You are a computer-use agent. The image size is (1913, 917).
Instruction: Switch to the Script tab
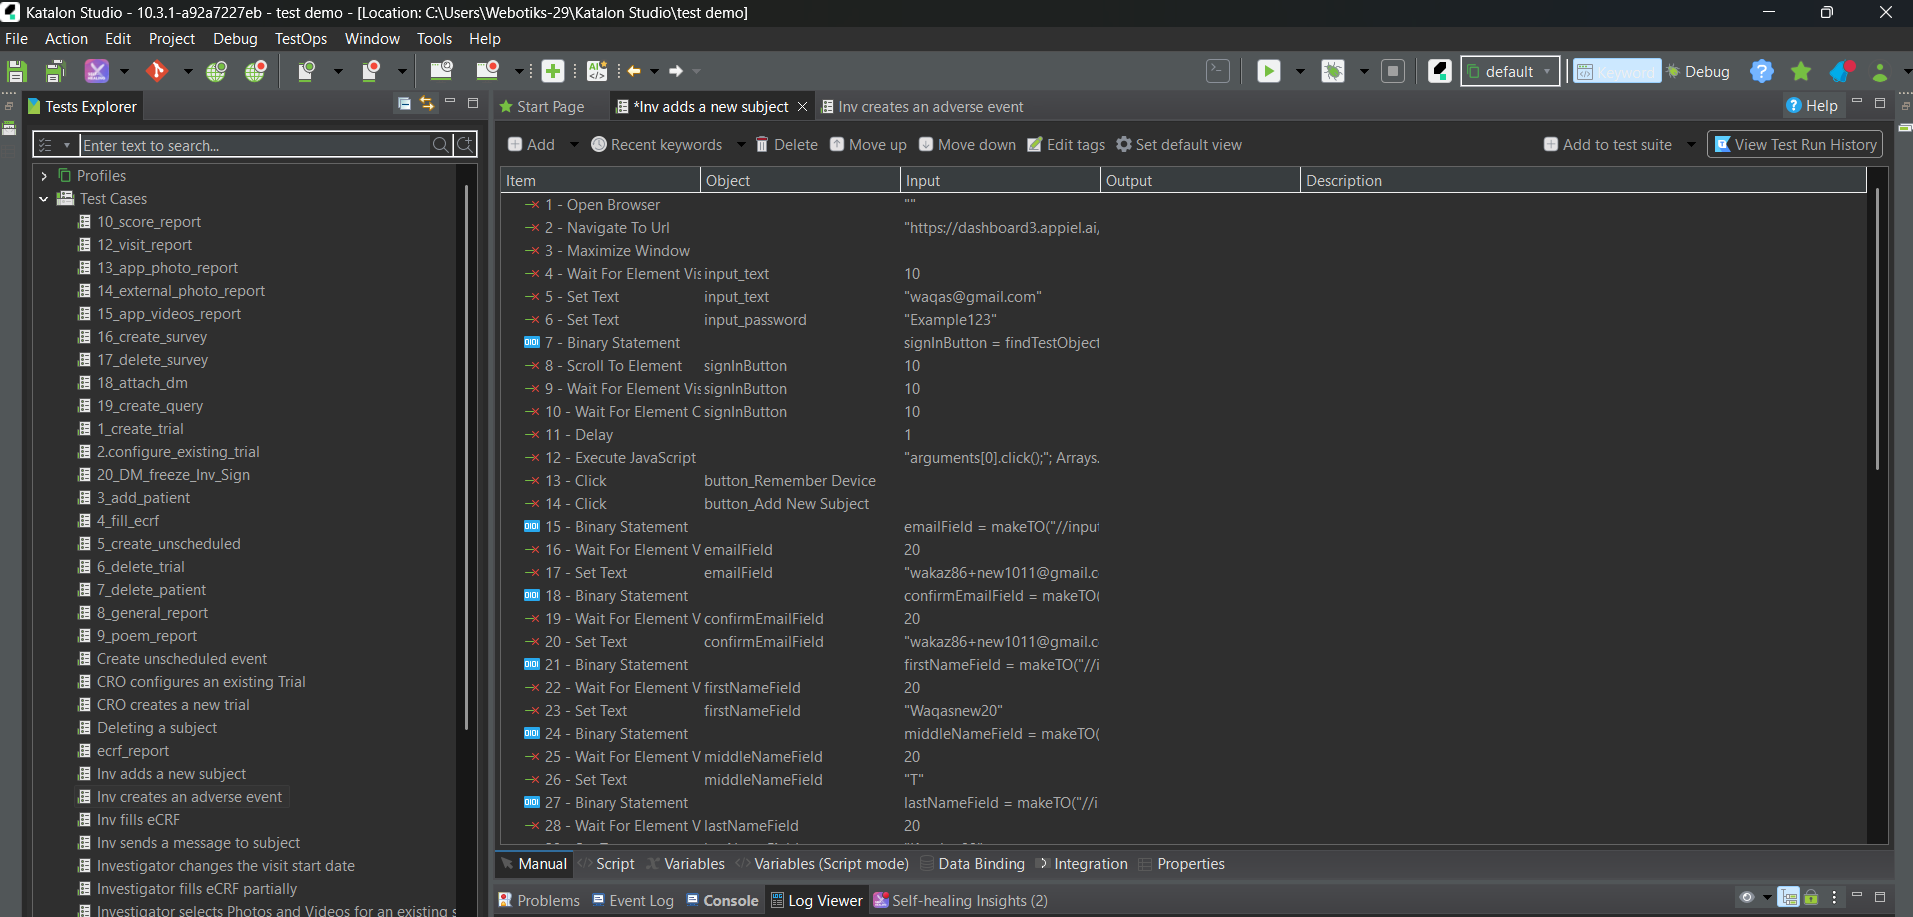614,863
